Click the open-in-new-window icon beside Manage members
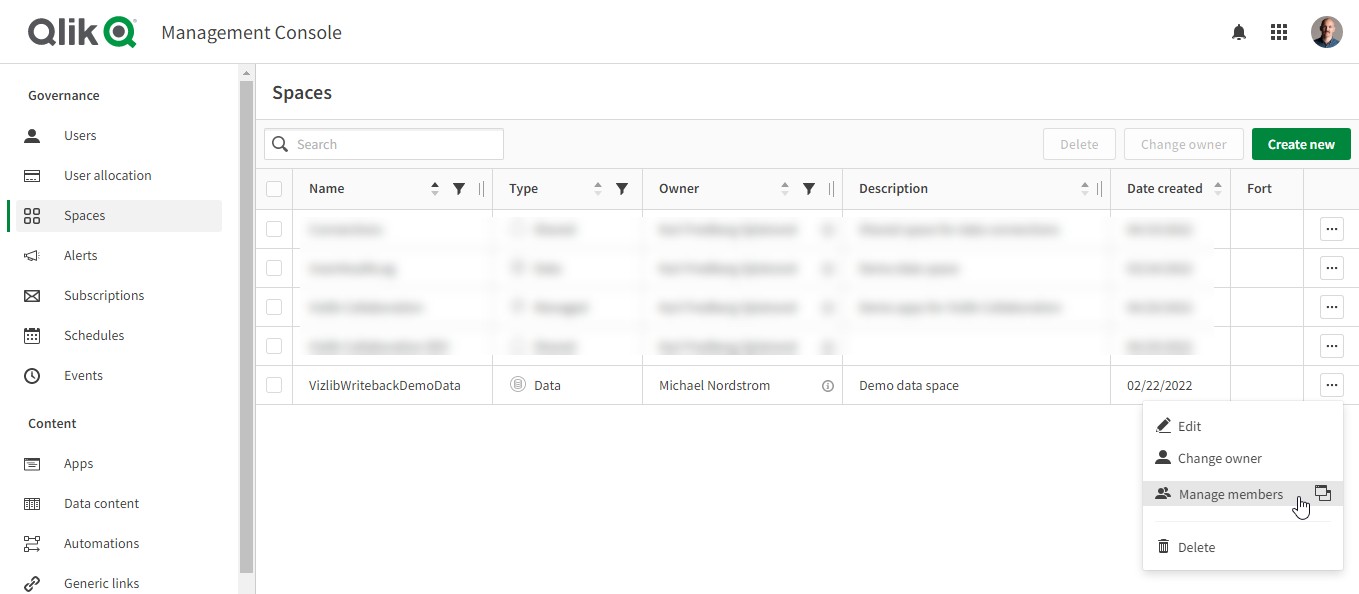Screen dimensions: 1359x594 (x=1323, y=493)
